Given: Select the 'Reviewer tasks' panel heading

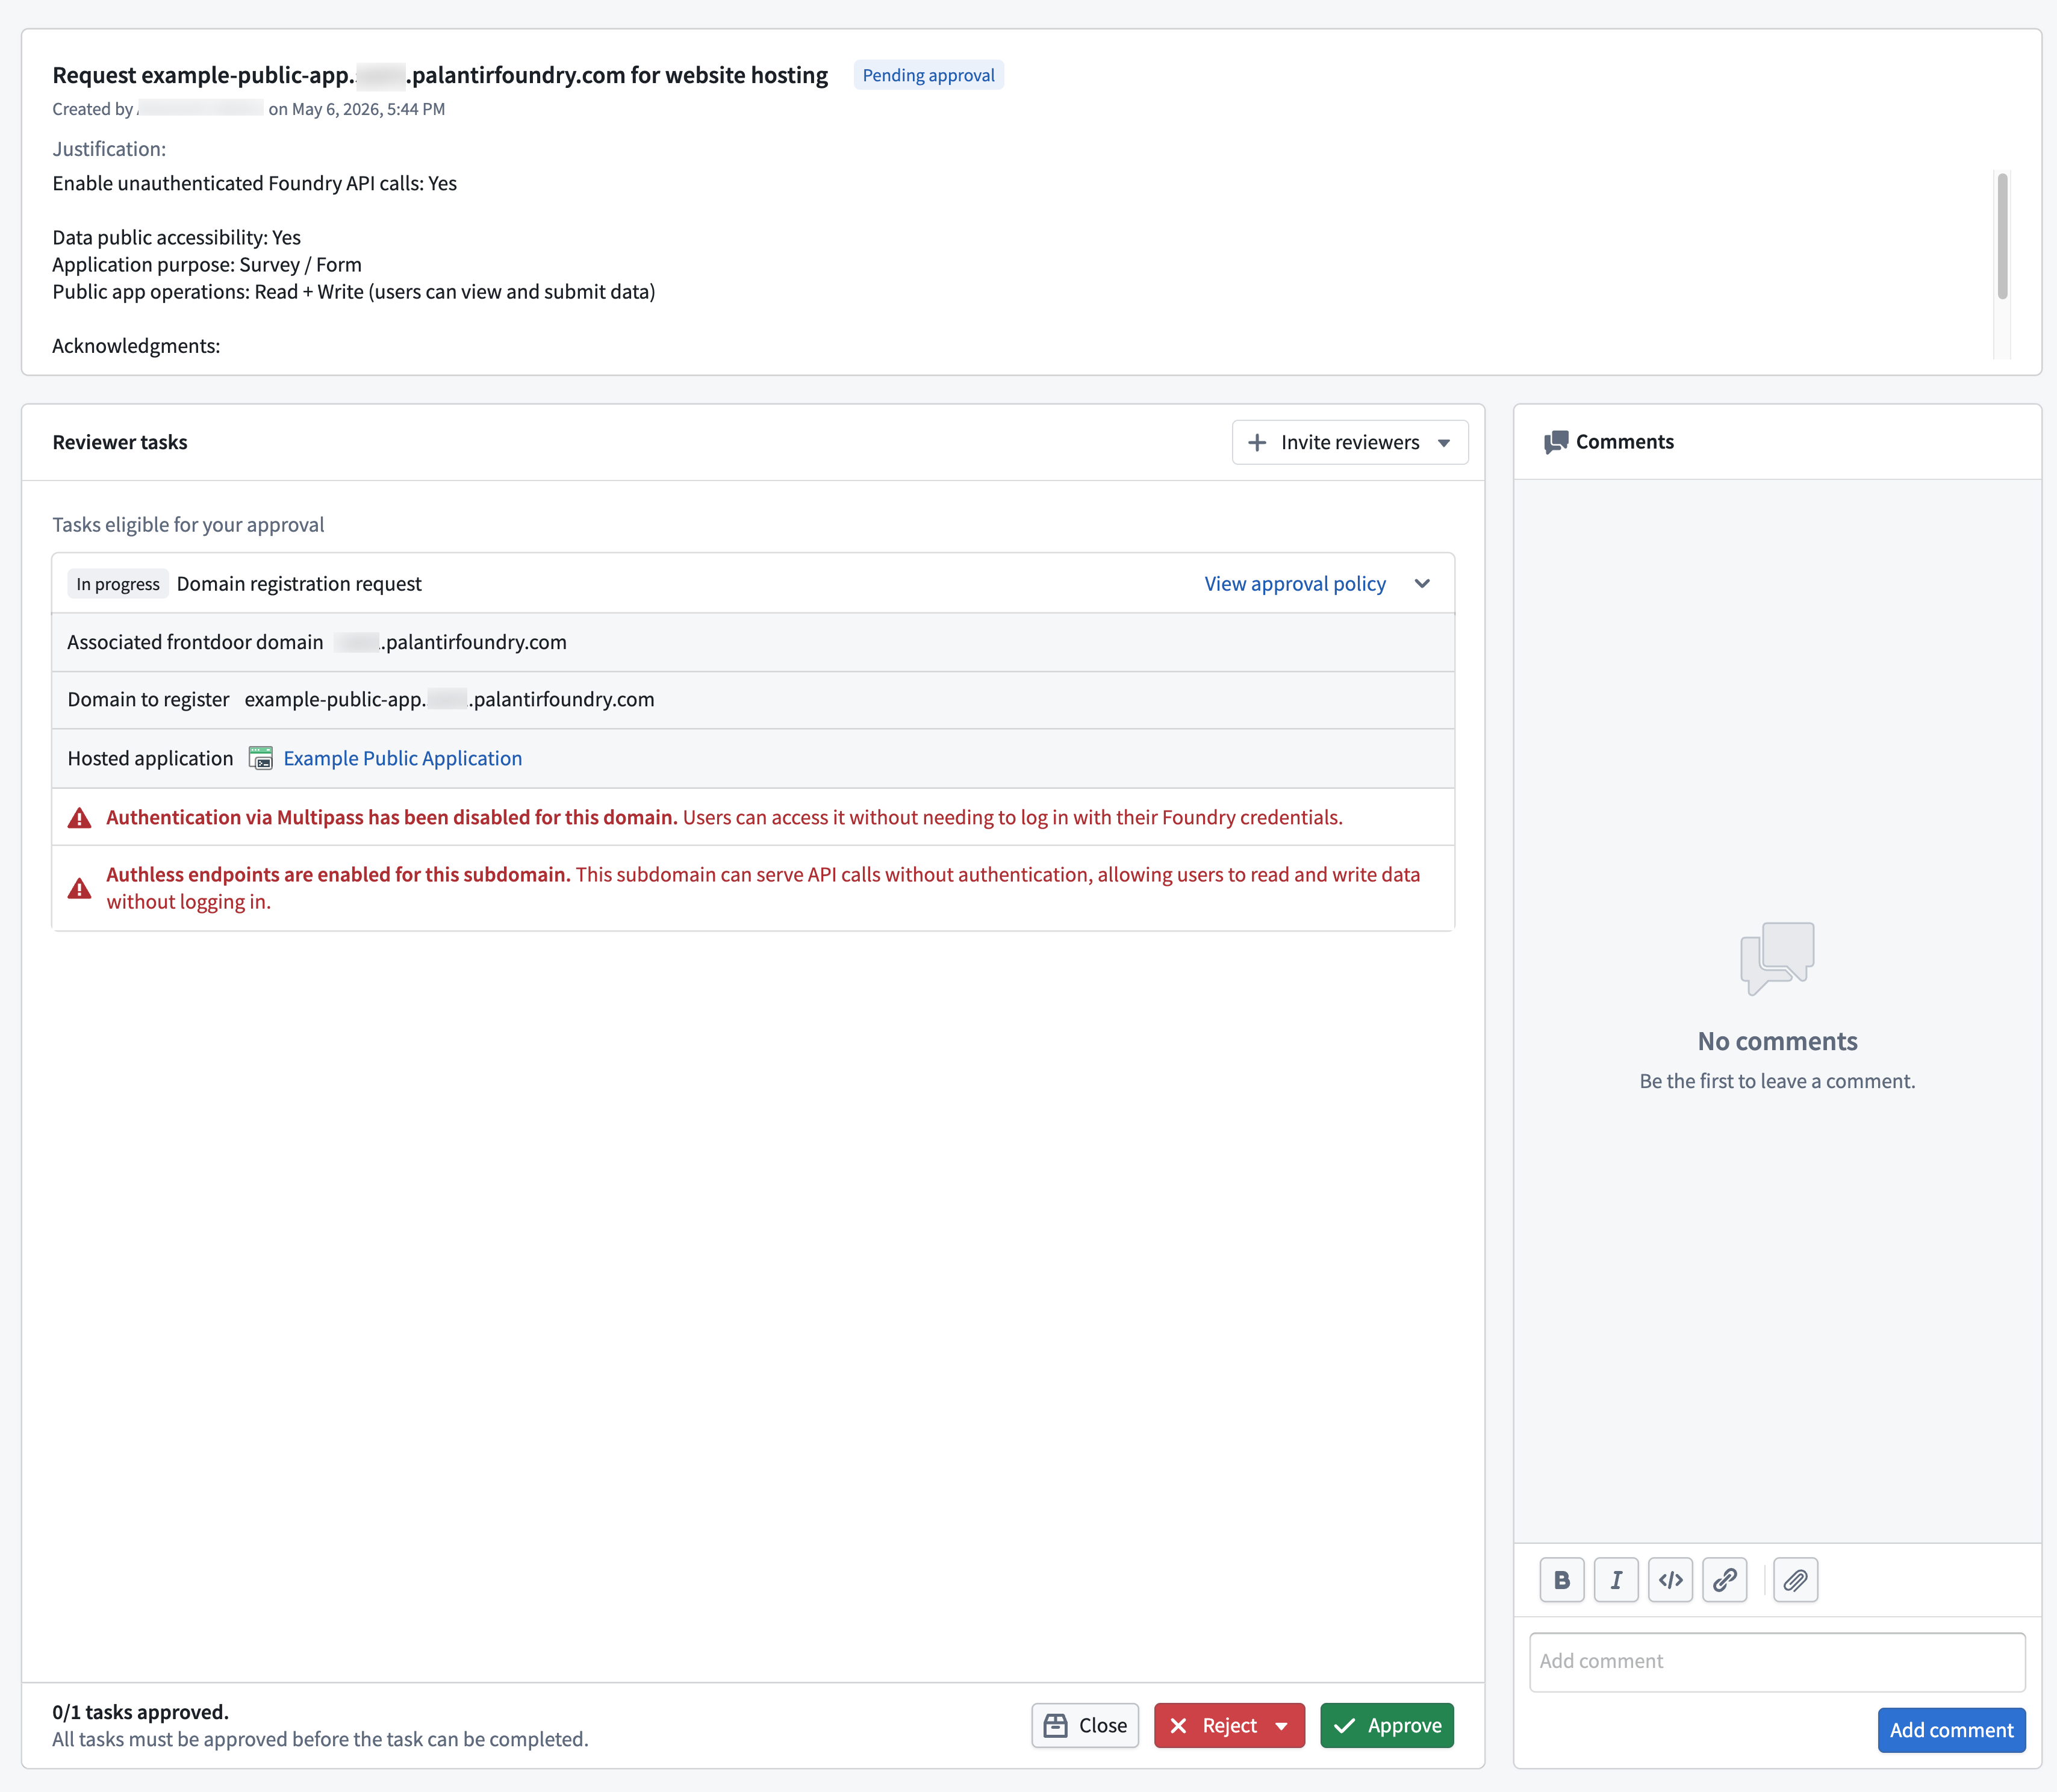Looking at the screenshot, I should click(x=120, y=442).
